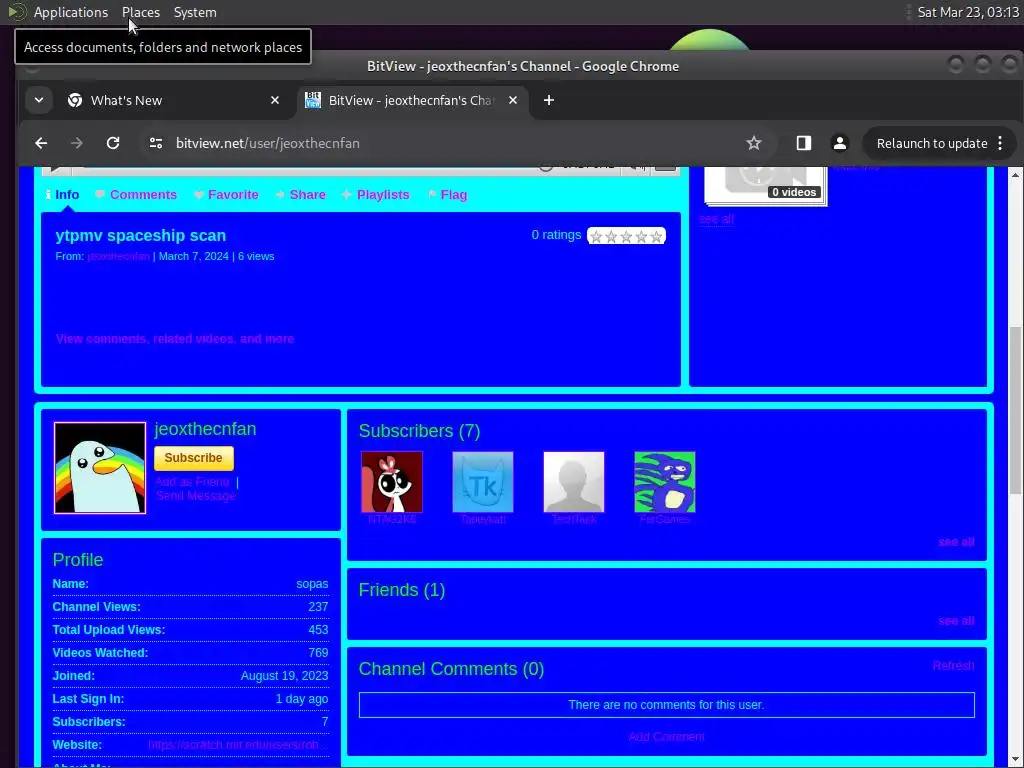Click see all in Subscribers section

956,542
